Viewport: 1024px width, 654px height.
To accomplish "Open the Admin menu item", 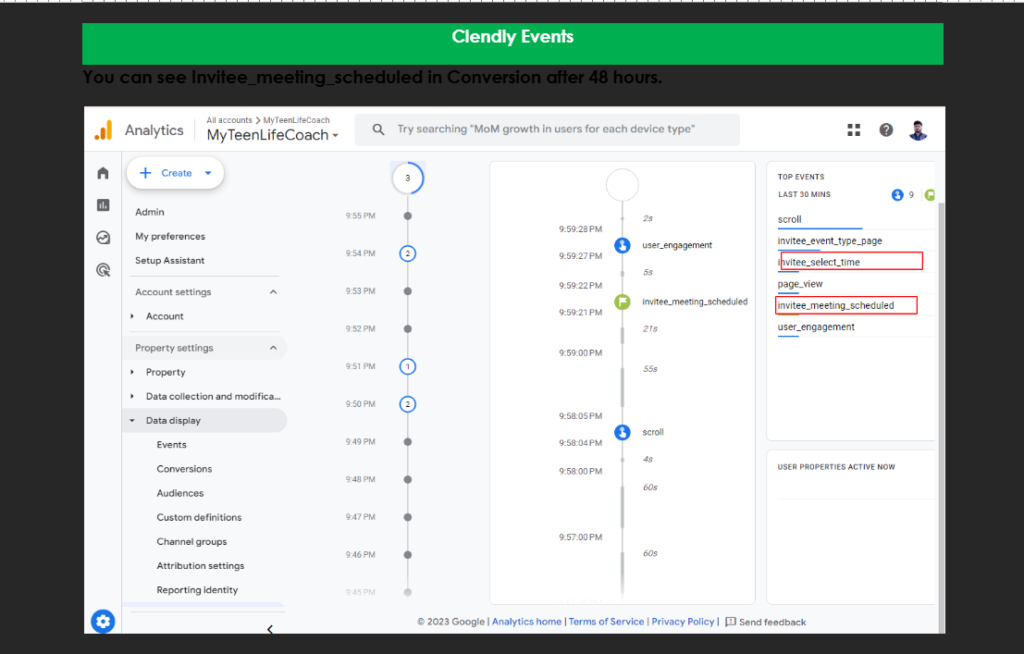I will pos(150,212).
